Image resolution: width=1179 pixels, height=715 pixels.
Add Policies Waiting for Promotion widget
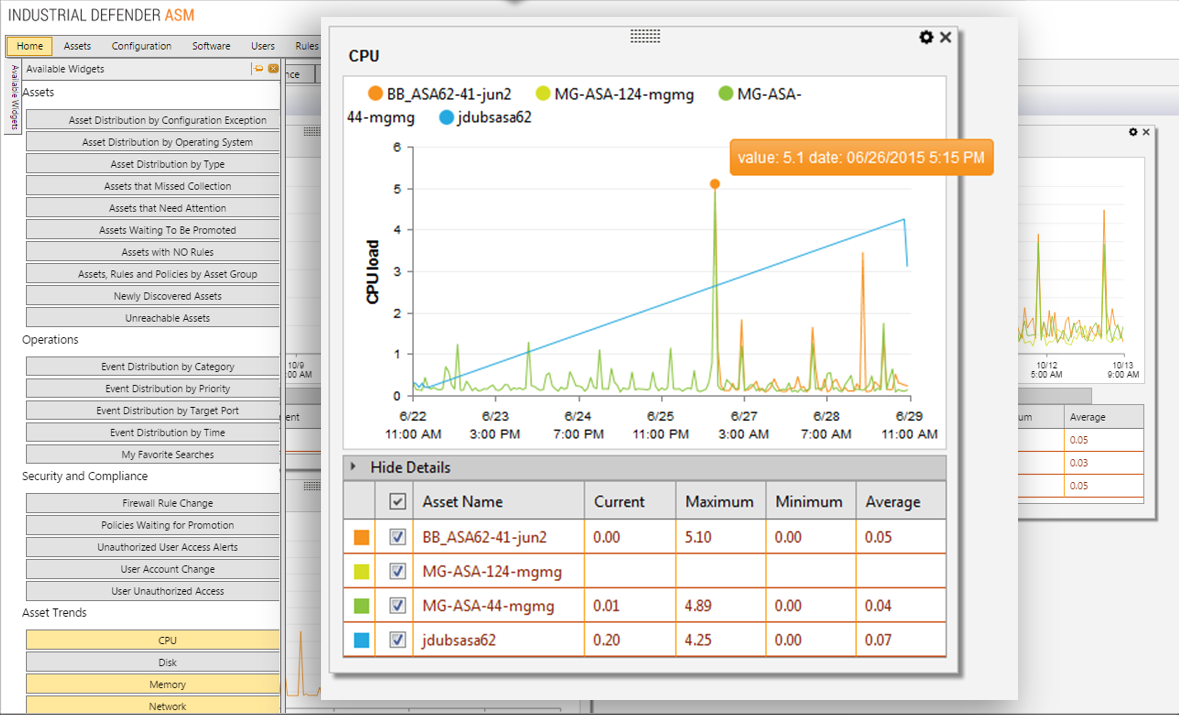pyautogui.click(x=153, y=525)
